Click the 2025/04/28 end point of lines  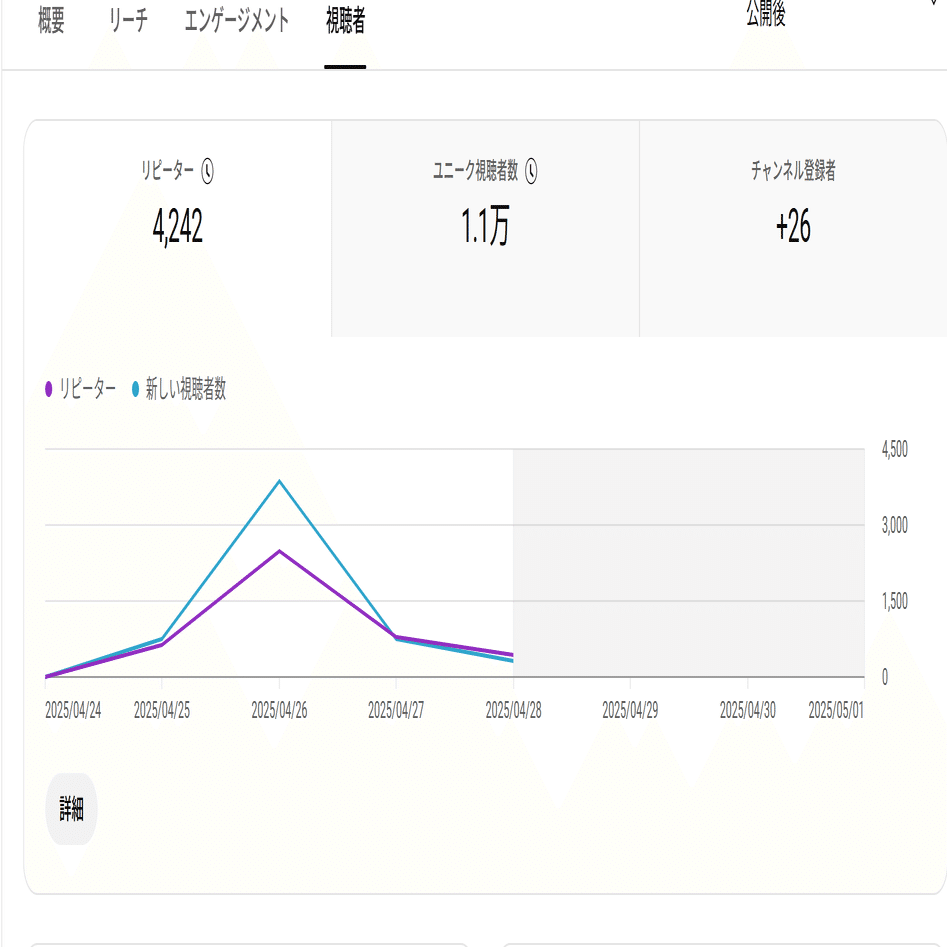coord(513,658)
